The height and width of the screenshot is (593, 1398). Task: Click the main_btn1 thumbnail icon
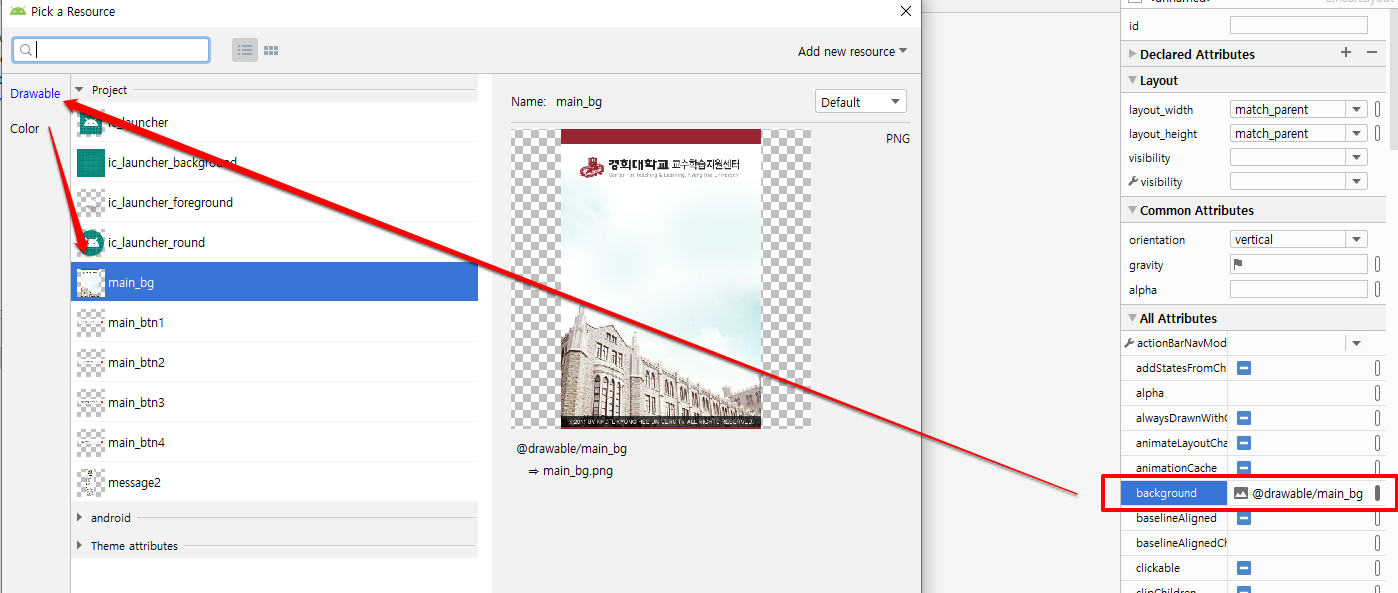(91, 322)
